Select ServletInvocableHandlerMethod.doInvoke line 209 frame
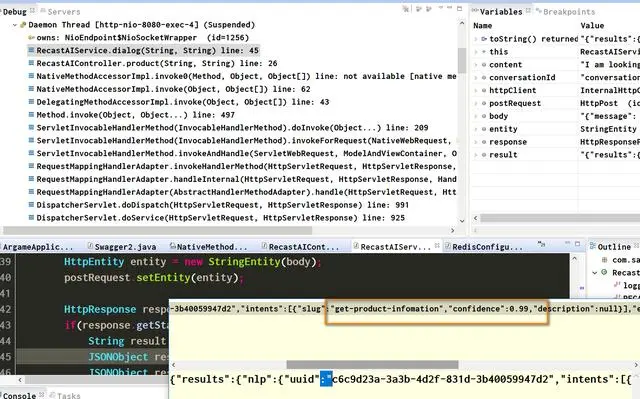 click(232, 128)
